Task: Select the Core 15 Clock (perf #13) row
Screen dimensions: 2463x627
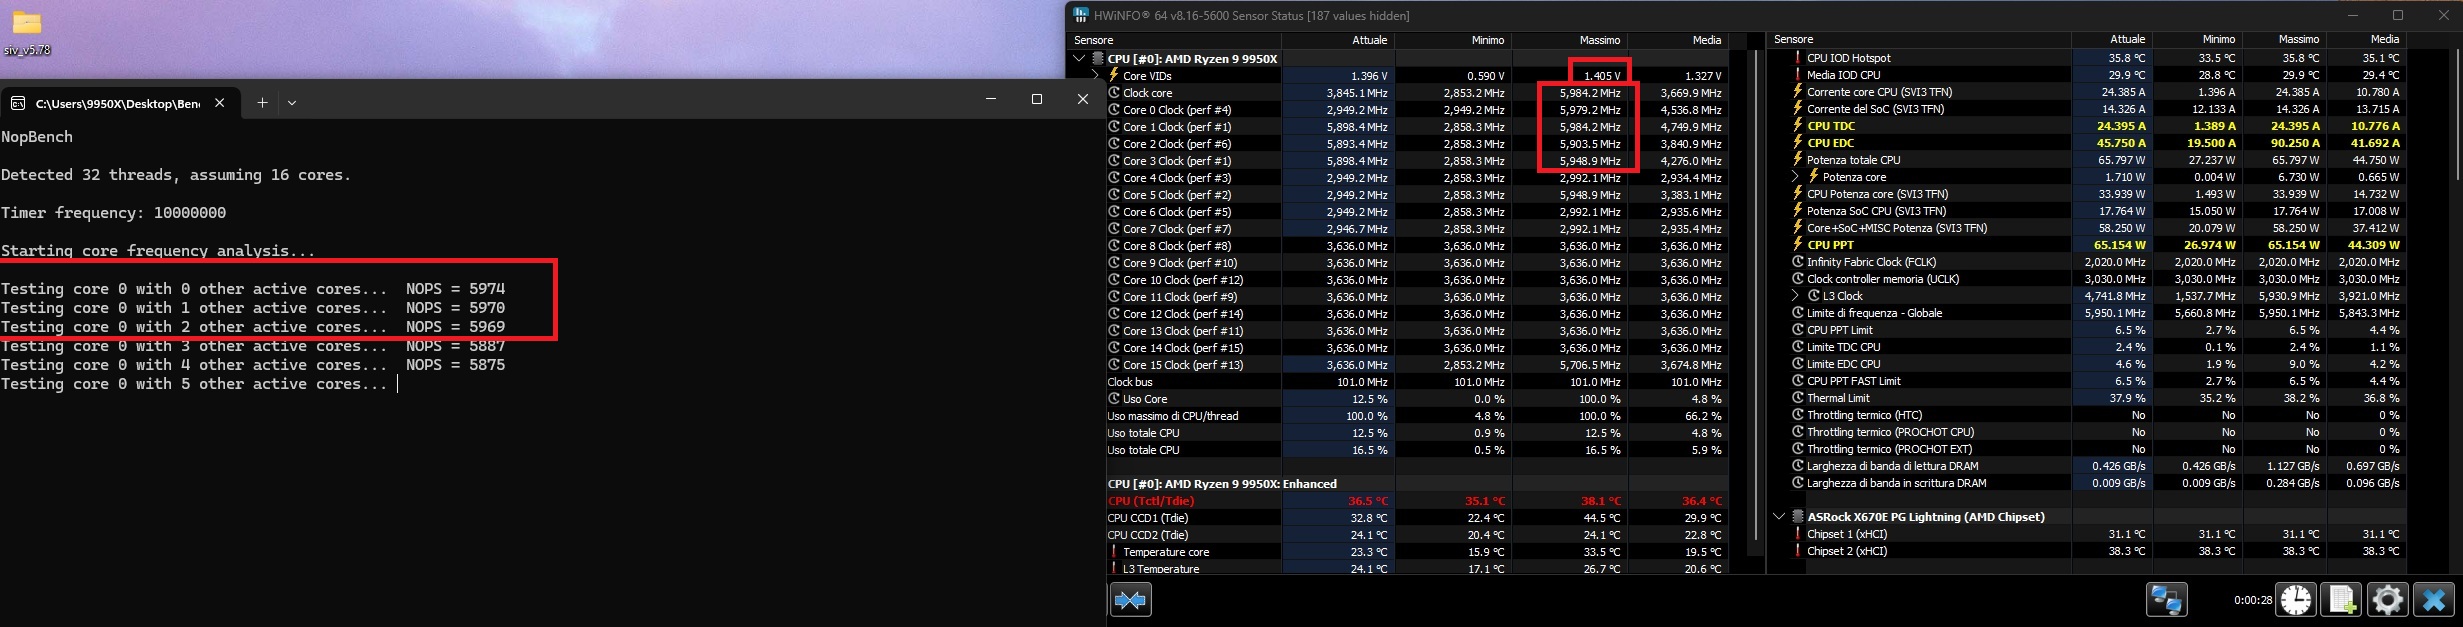Action: [1417, 365]
